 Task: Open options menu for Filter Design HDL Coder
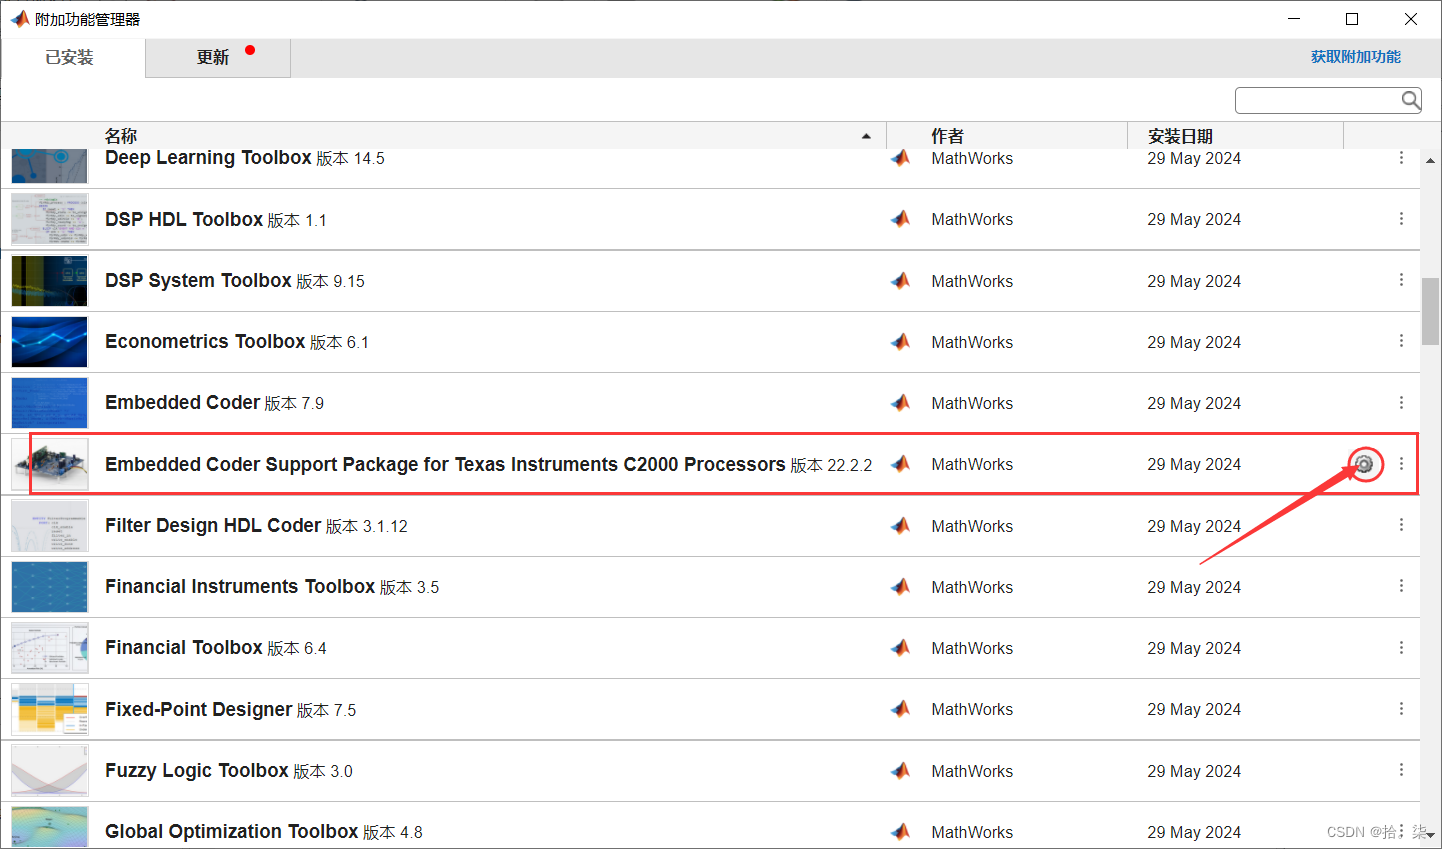pos(1401,525)
